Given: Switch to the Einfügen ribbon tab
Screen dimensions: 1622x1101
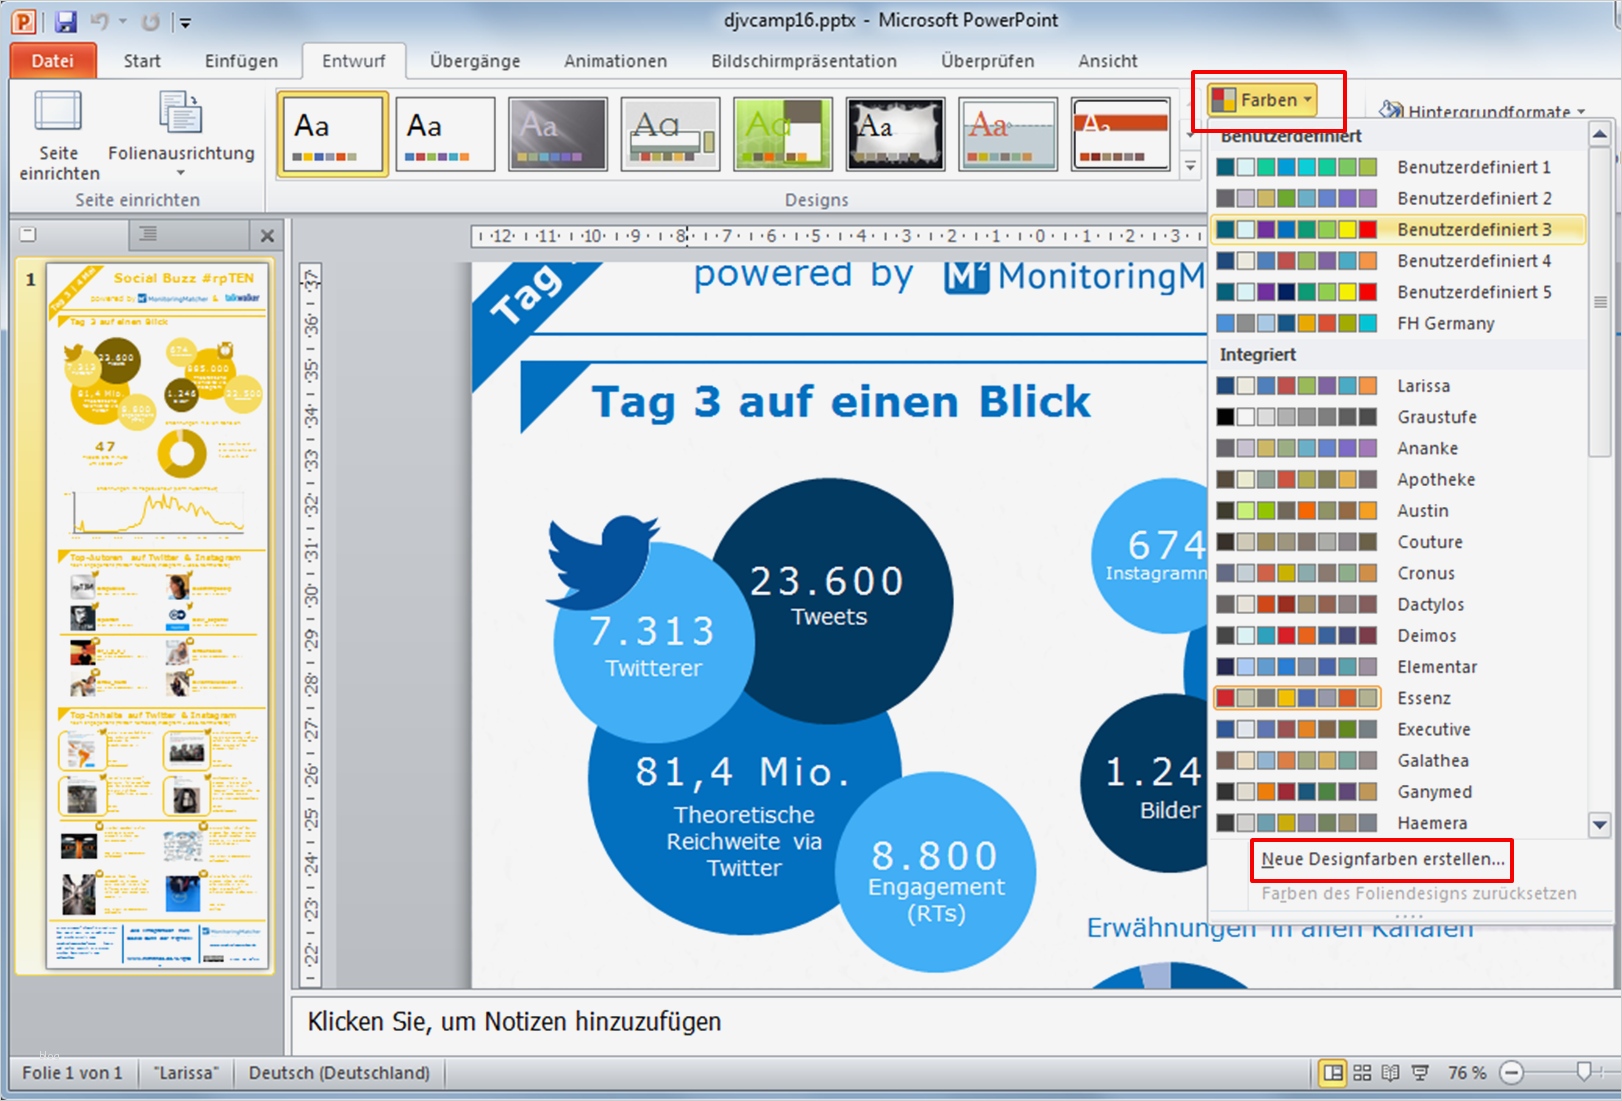Looking at the screenshot, I should click(241, 61).
